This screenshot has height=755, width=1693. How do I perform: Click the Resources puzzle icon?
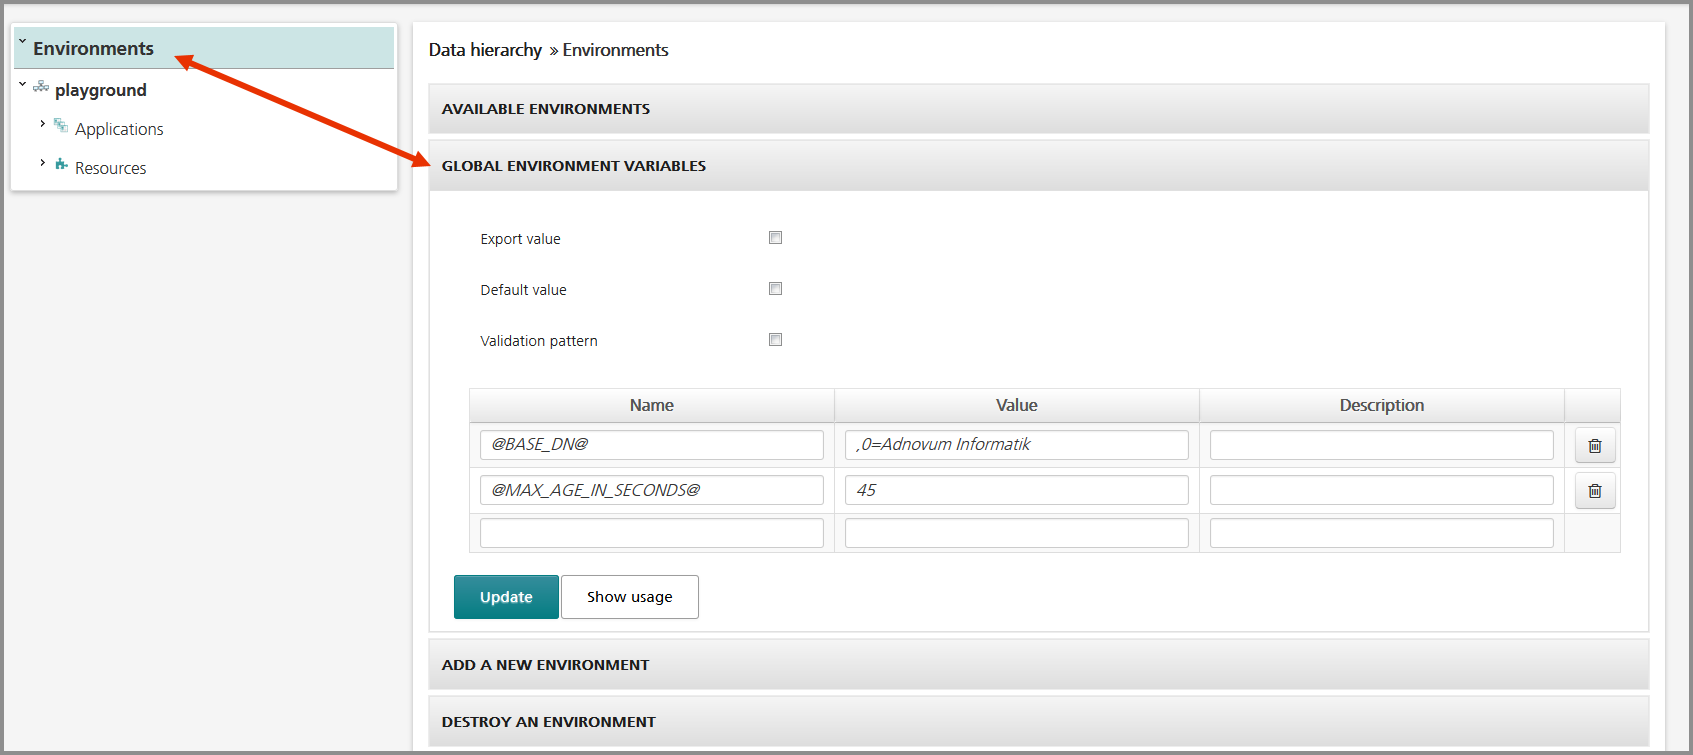point(61,164)
